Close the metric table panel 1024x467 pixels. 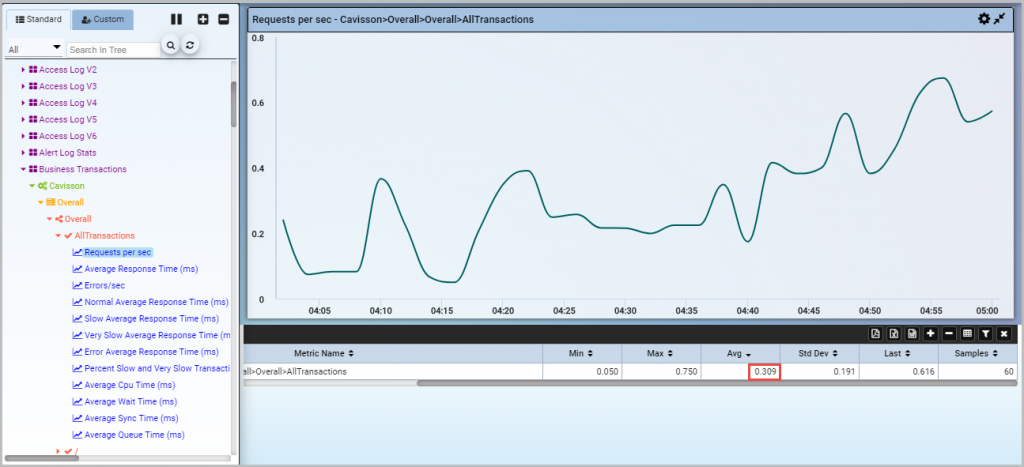[1004, 334]
